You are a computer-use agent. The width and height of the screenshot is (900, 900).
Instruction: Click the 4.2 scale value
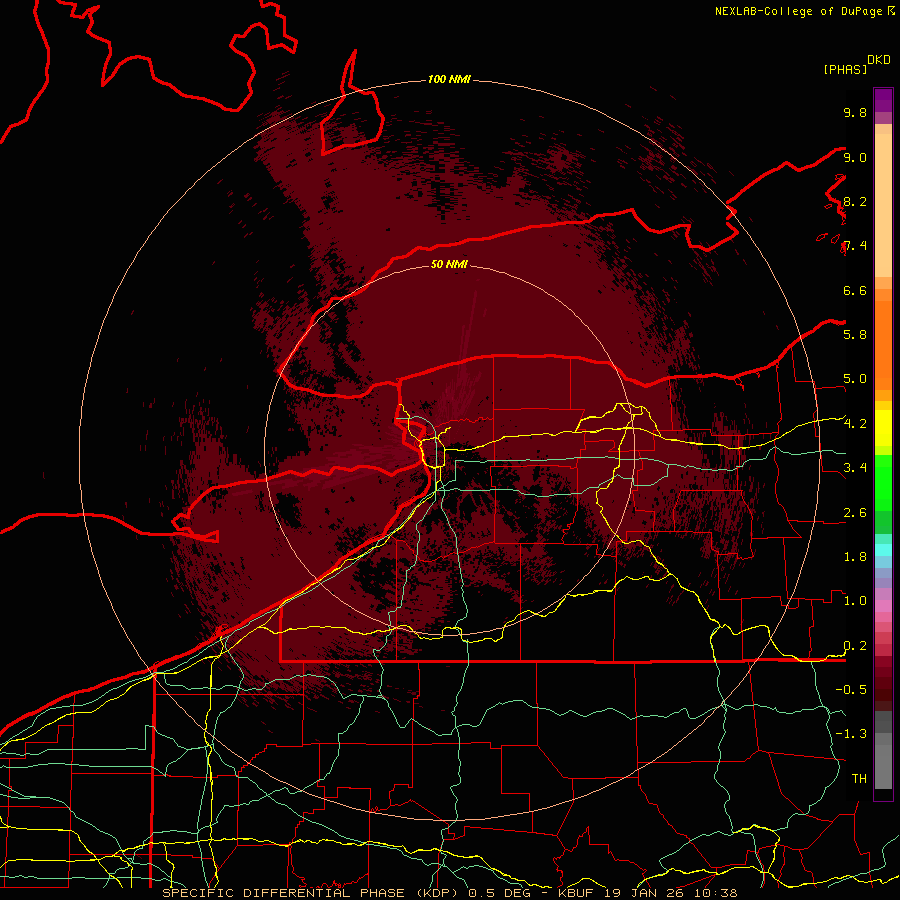(x=855, y=424)
